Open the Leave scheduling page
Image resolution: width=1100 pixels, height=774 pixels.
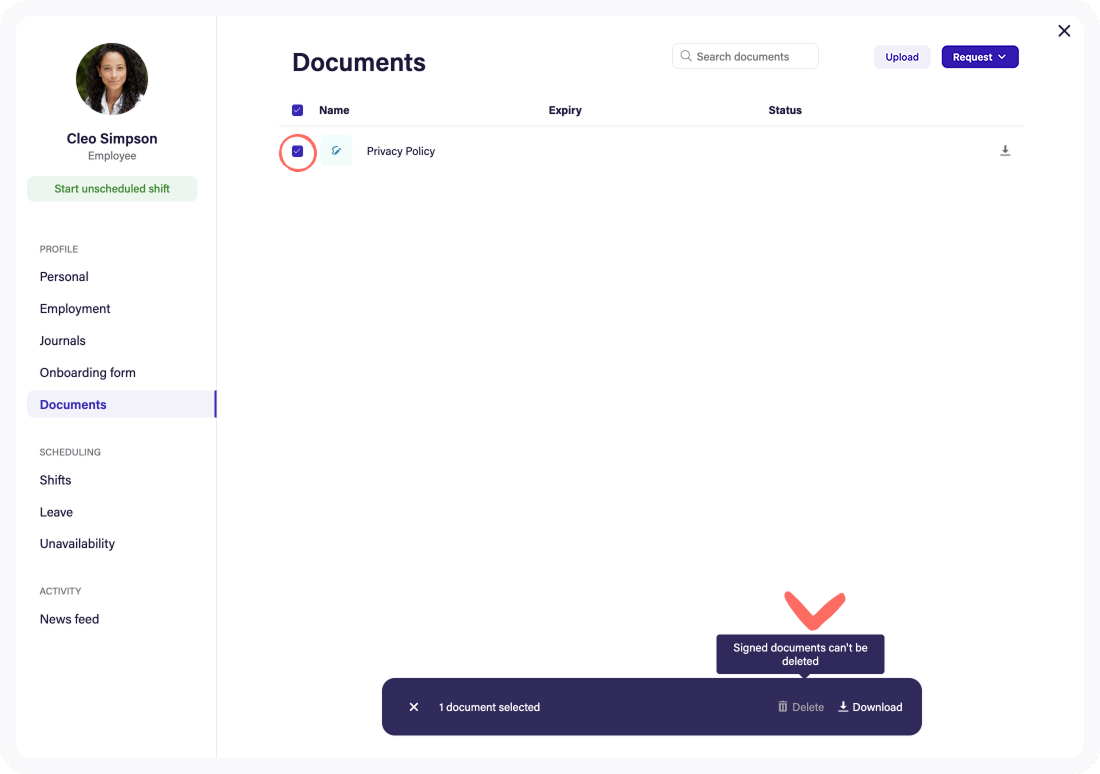click(56, 512)
